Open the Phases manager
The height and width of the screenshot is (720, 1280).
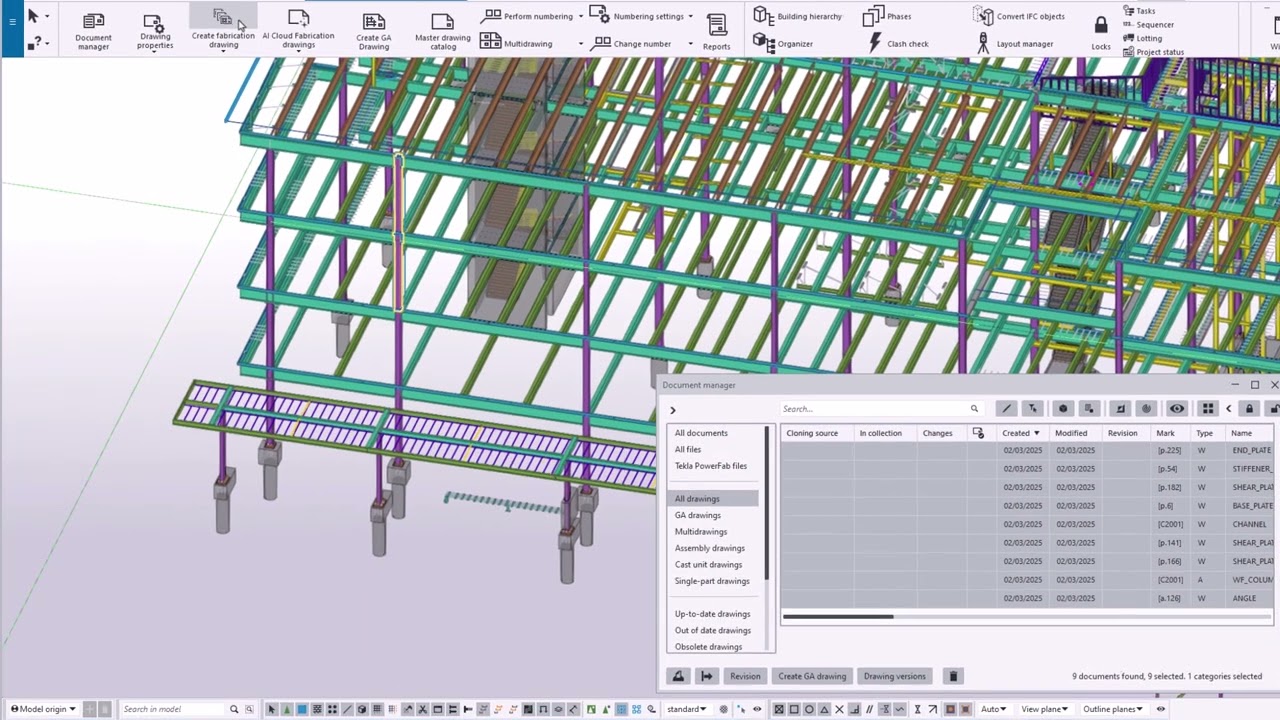[x=887, y=16]
